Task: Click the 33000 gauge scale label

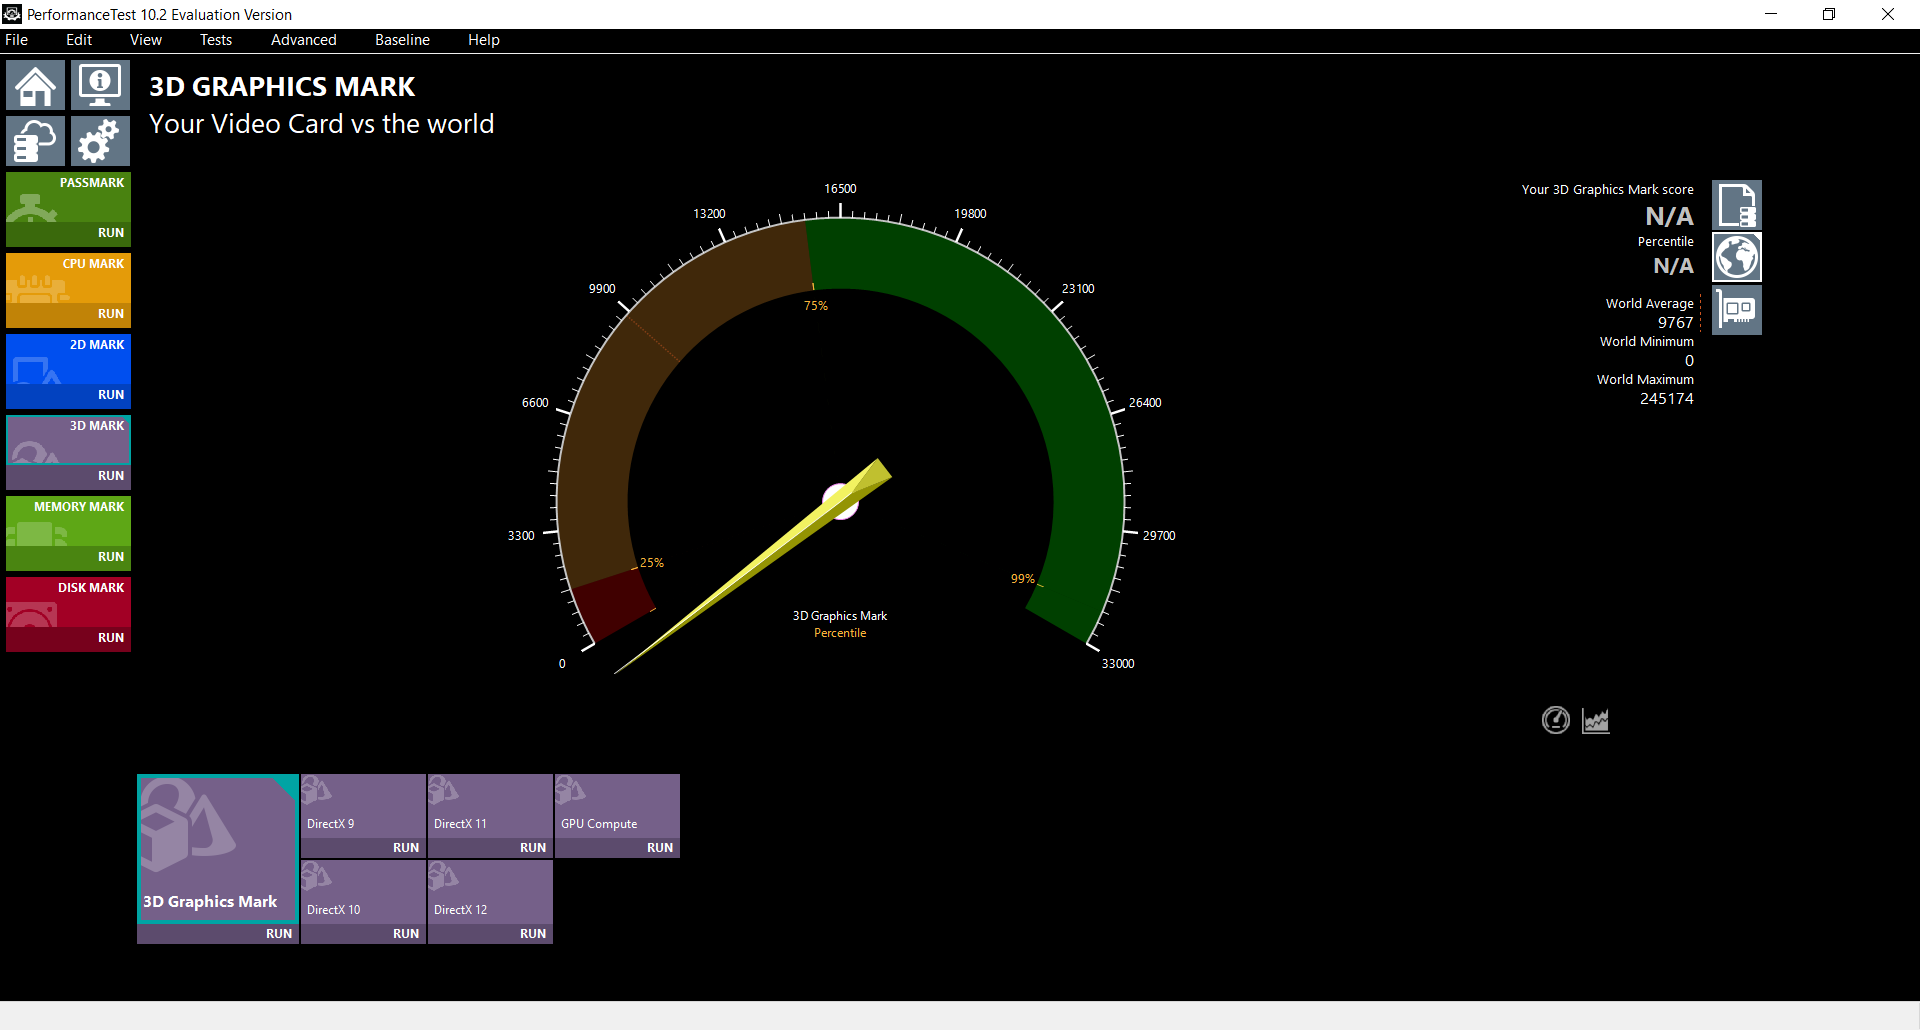Action: (x=1118, y=664)
